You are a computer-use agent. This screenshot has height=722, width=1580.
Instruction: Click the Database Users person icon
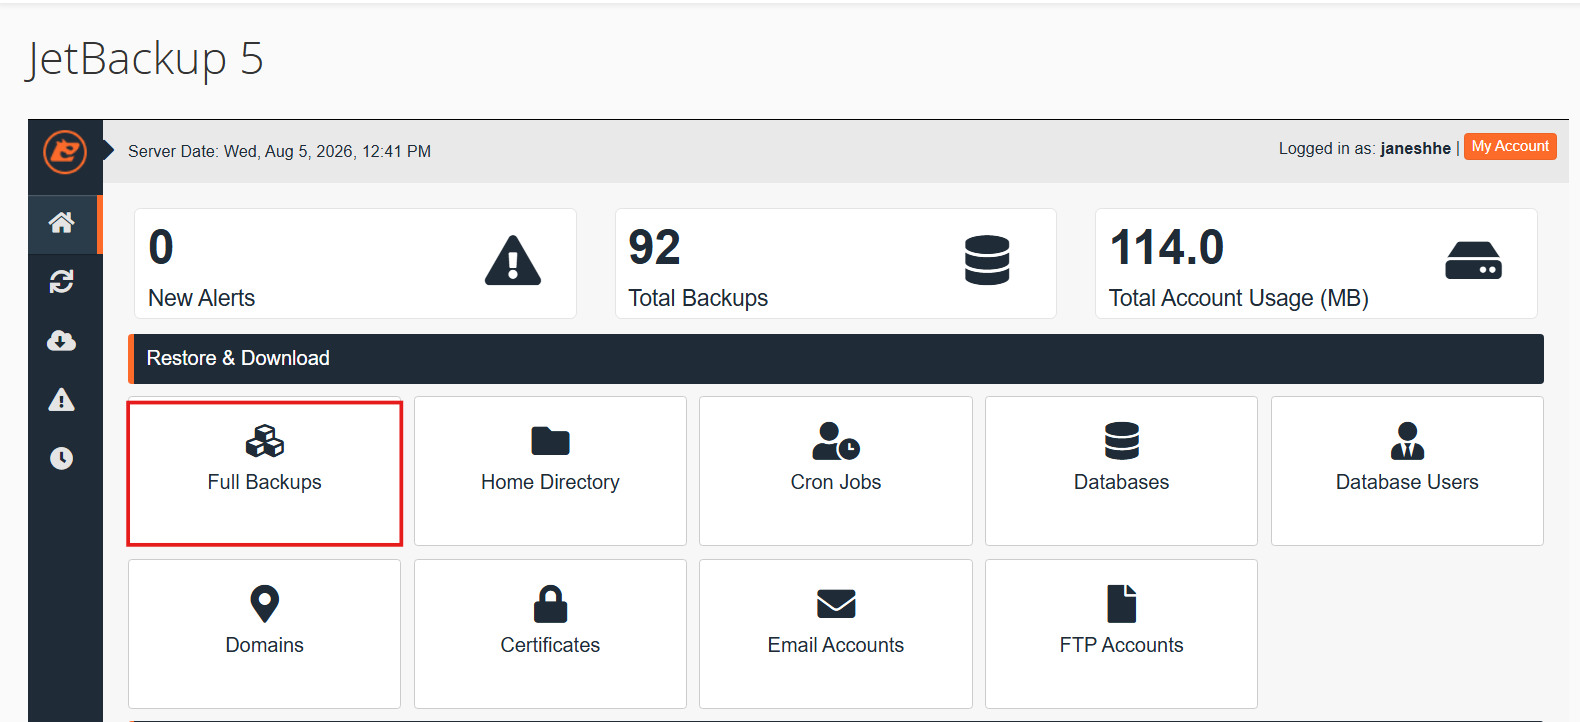1407,441
